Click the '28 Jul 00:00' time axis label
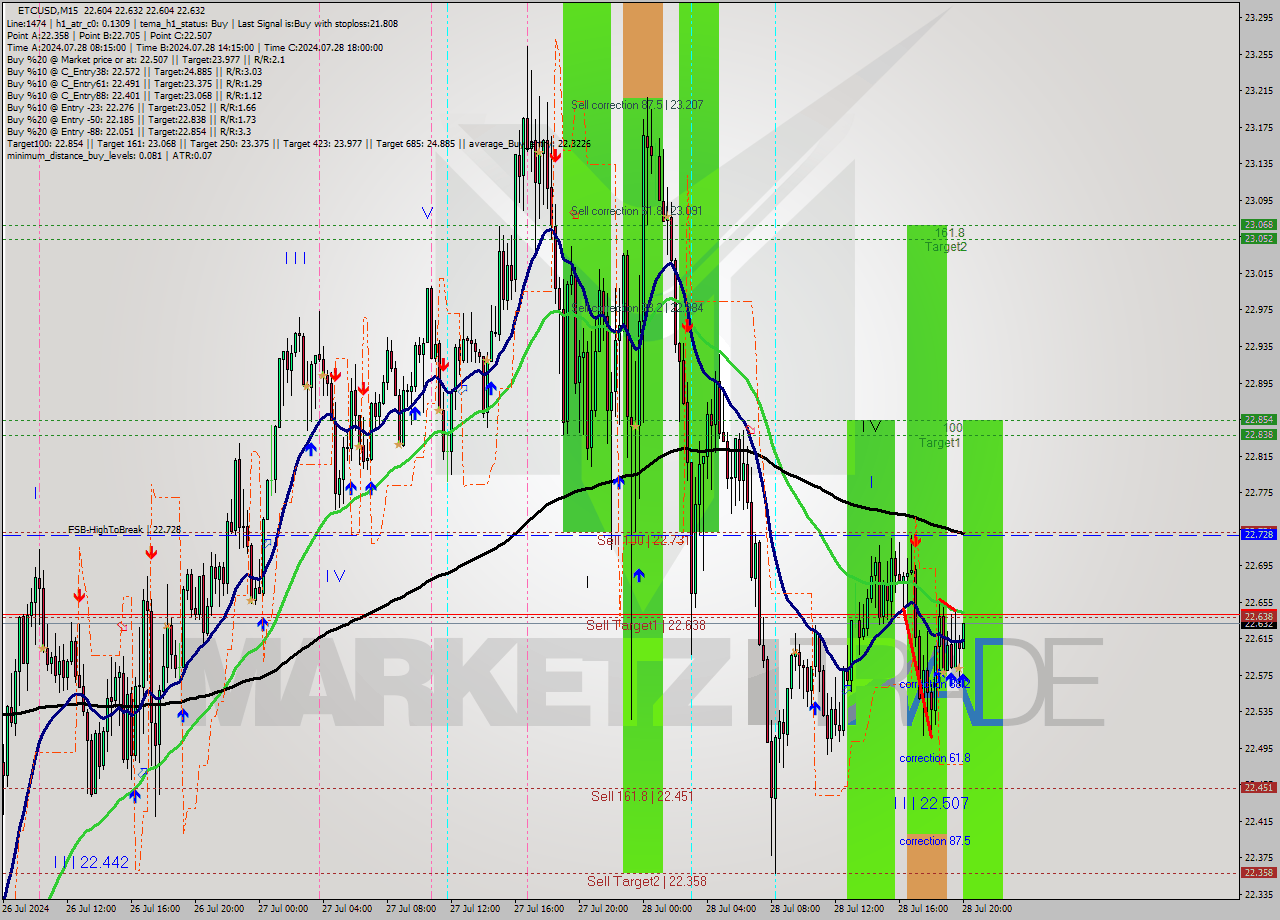 coord(668,909)
